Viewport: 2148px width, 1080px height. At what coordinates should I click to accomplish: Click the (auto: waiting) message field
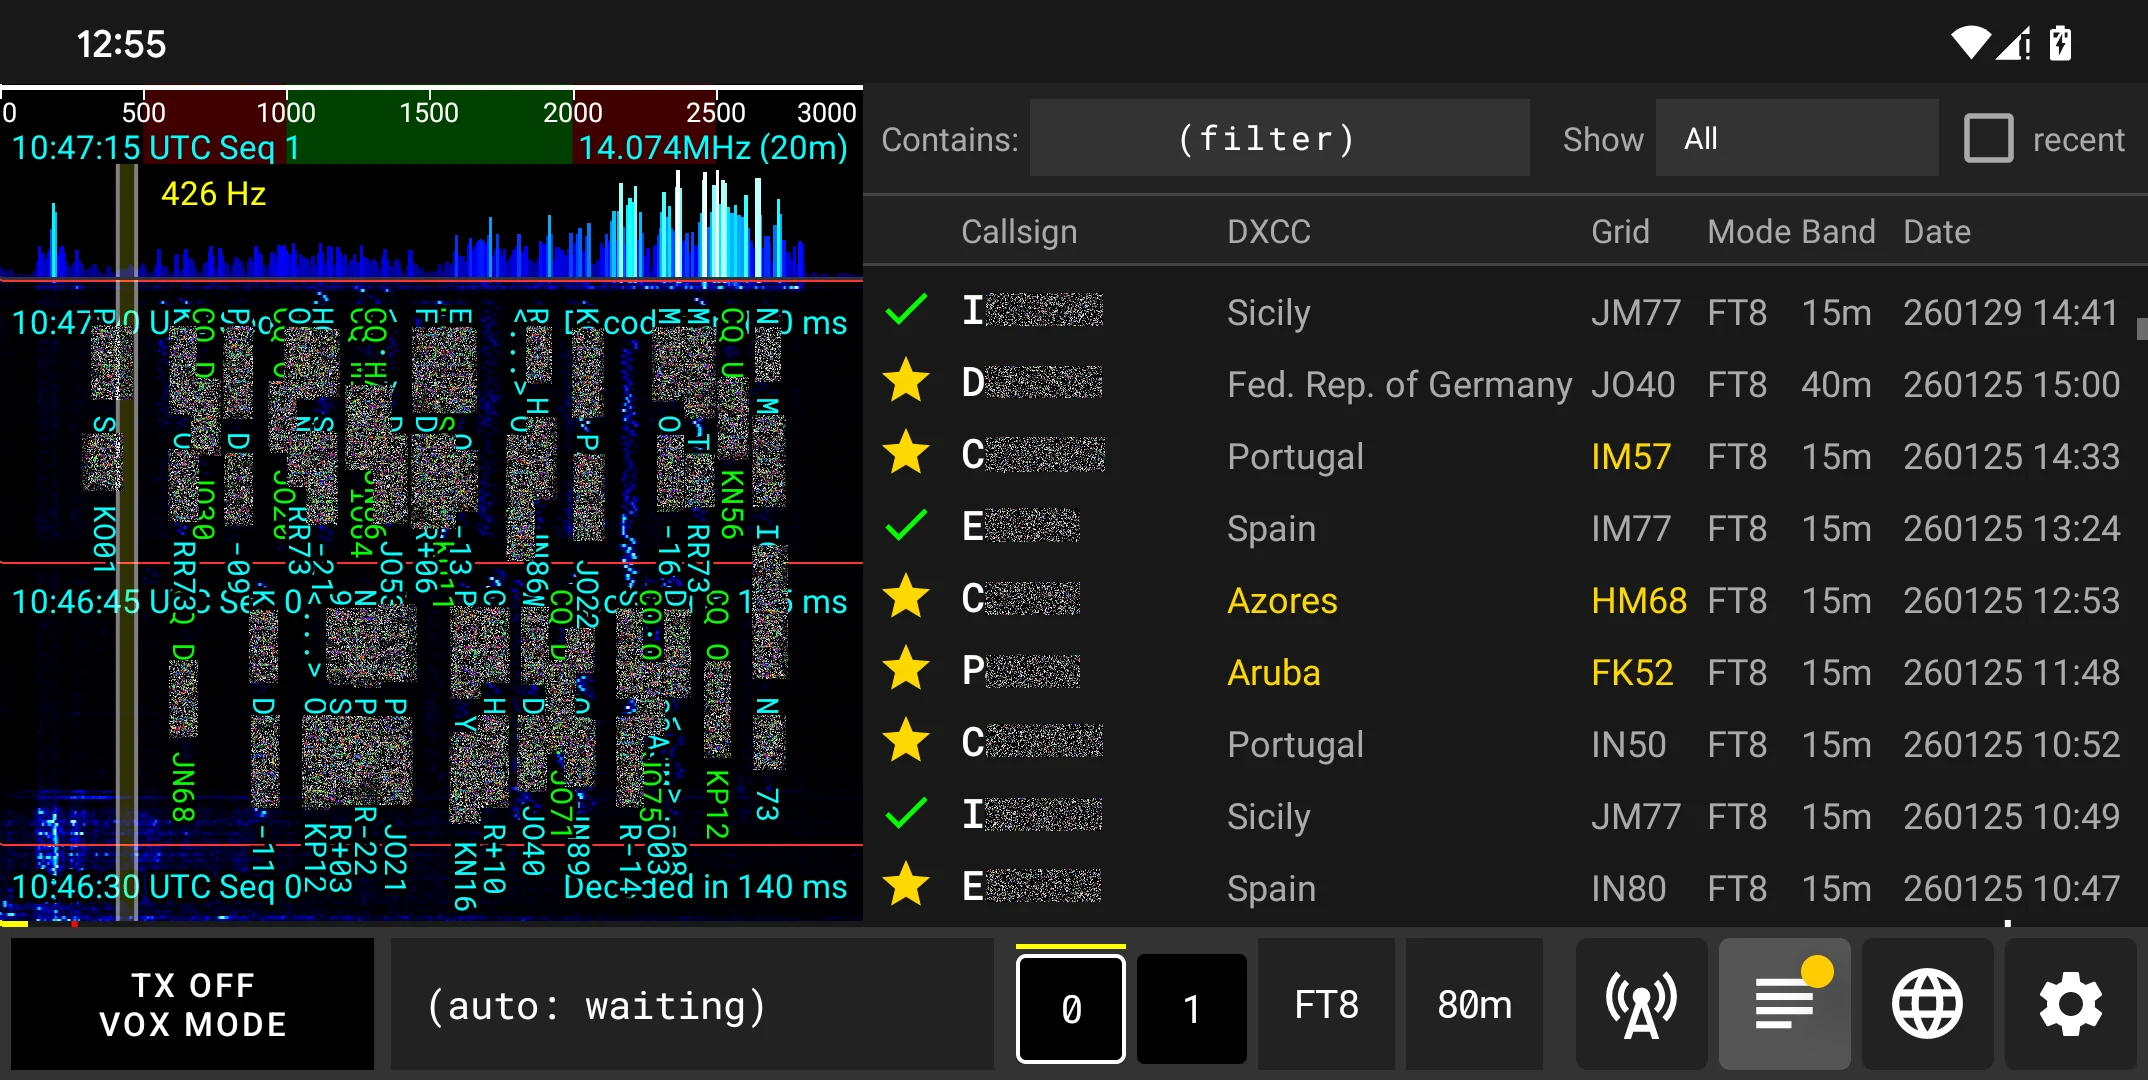tap(692, 1004)
